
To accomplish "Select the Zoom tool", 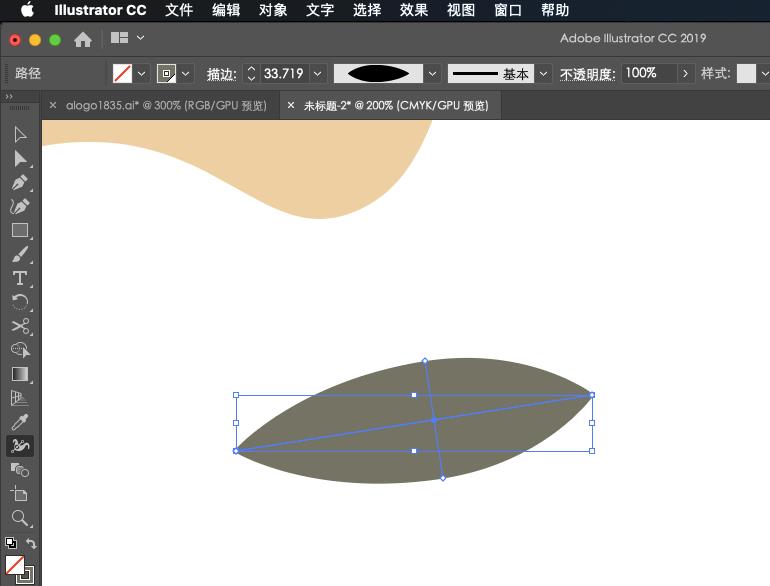I will point(20,518).
